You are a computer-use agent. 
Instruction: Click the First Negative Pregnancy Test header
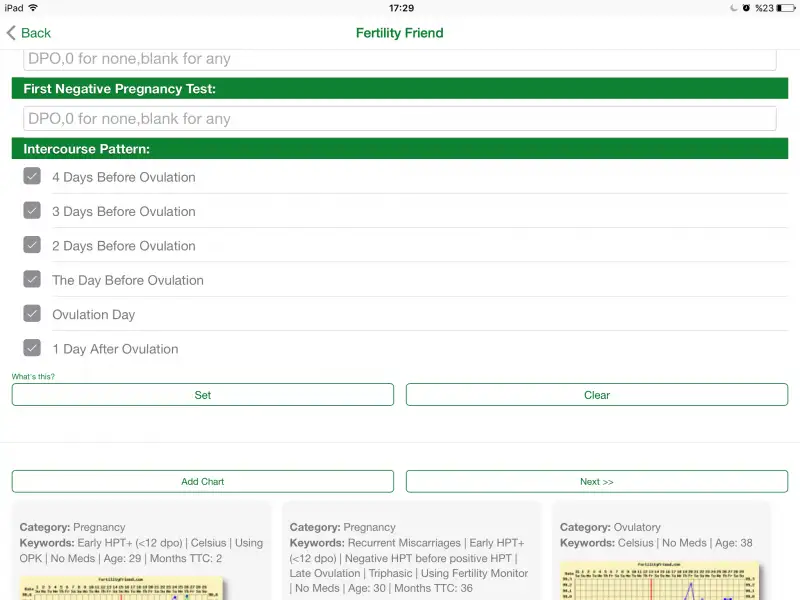pyautogui.click(x=399, y=89)
